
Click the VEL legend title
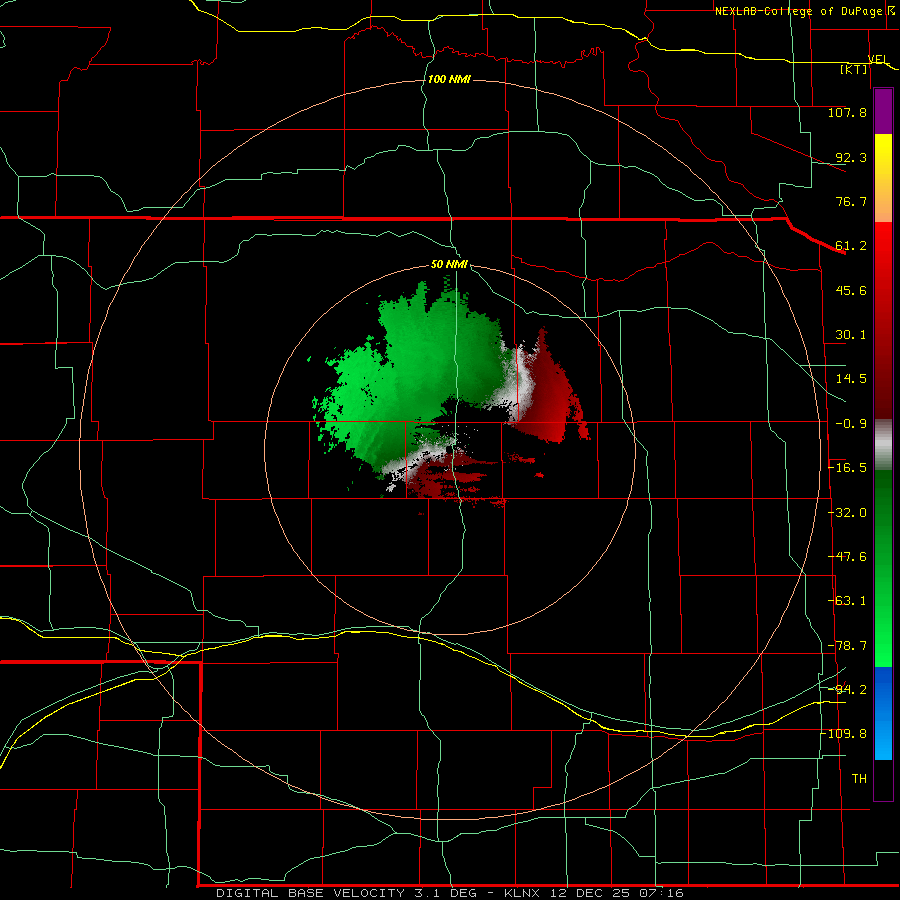(x=878, y=59)
